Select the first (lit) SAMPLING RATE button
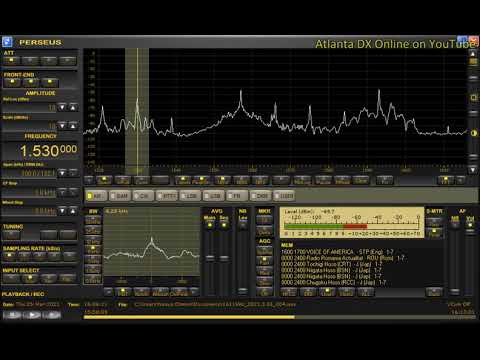480x360 pixels. pyautogui.click(x=10, y=257)
